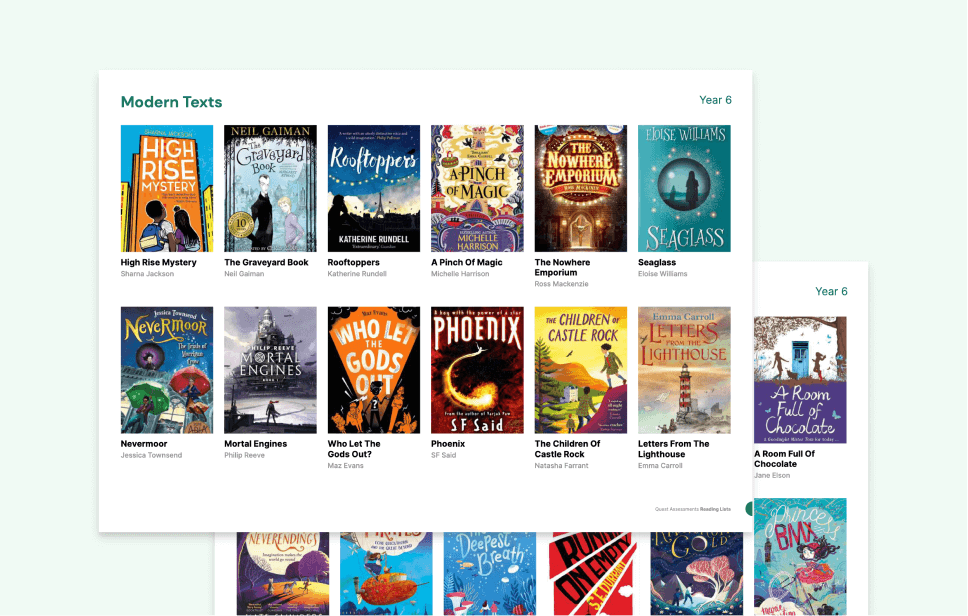Click the Phoenix book cover

click(x=477, y=370)
